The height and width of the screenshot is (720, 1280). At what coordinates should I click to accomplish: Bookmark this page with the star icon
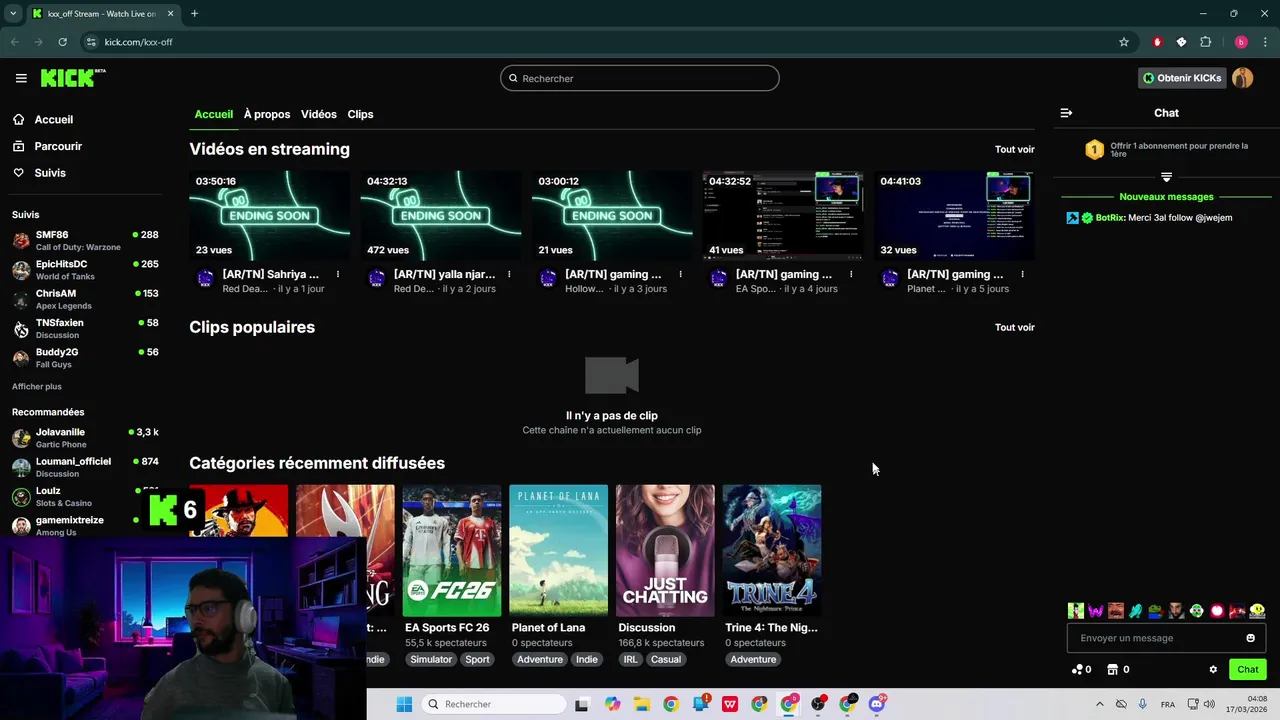1124,42
